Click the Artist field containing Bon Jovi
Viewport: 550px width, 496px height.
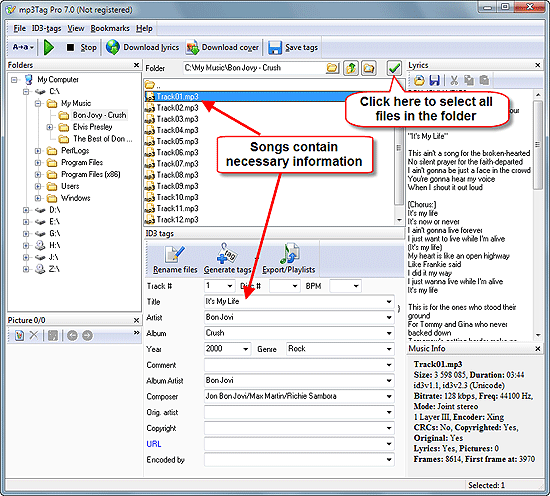tap(299, 317)
